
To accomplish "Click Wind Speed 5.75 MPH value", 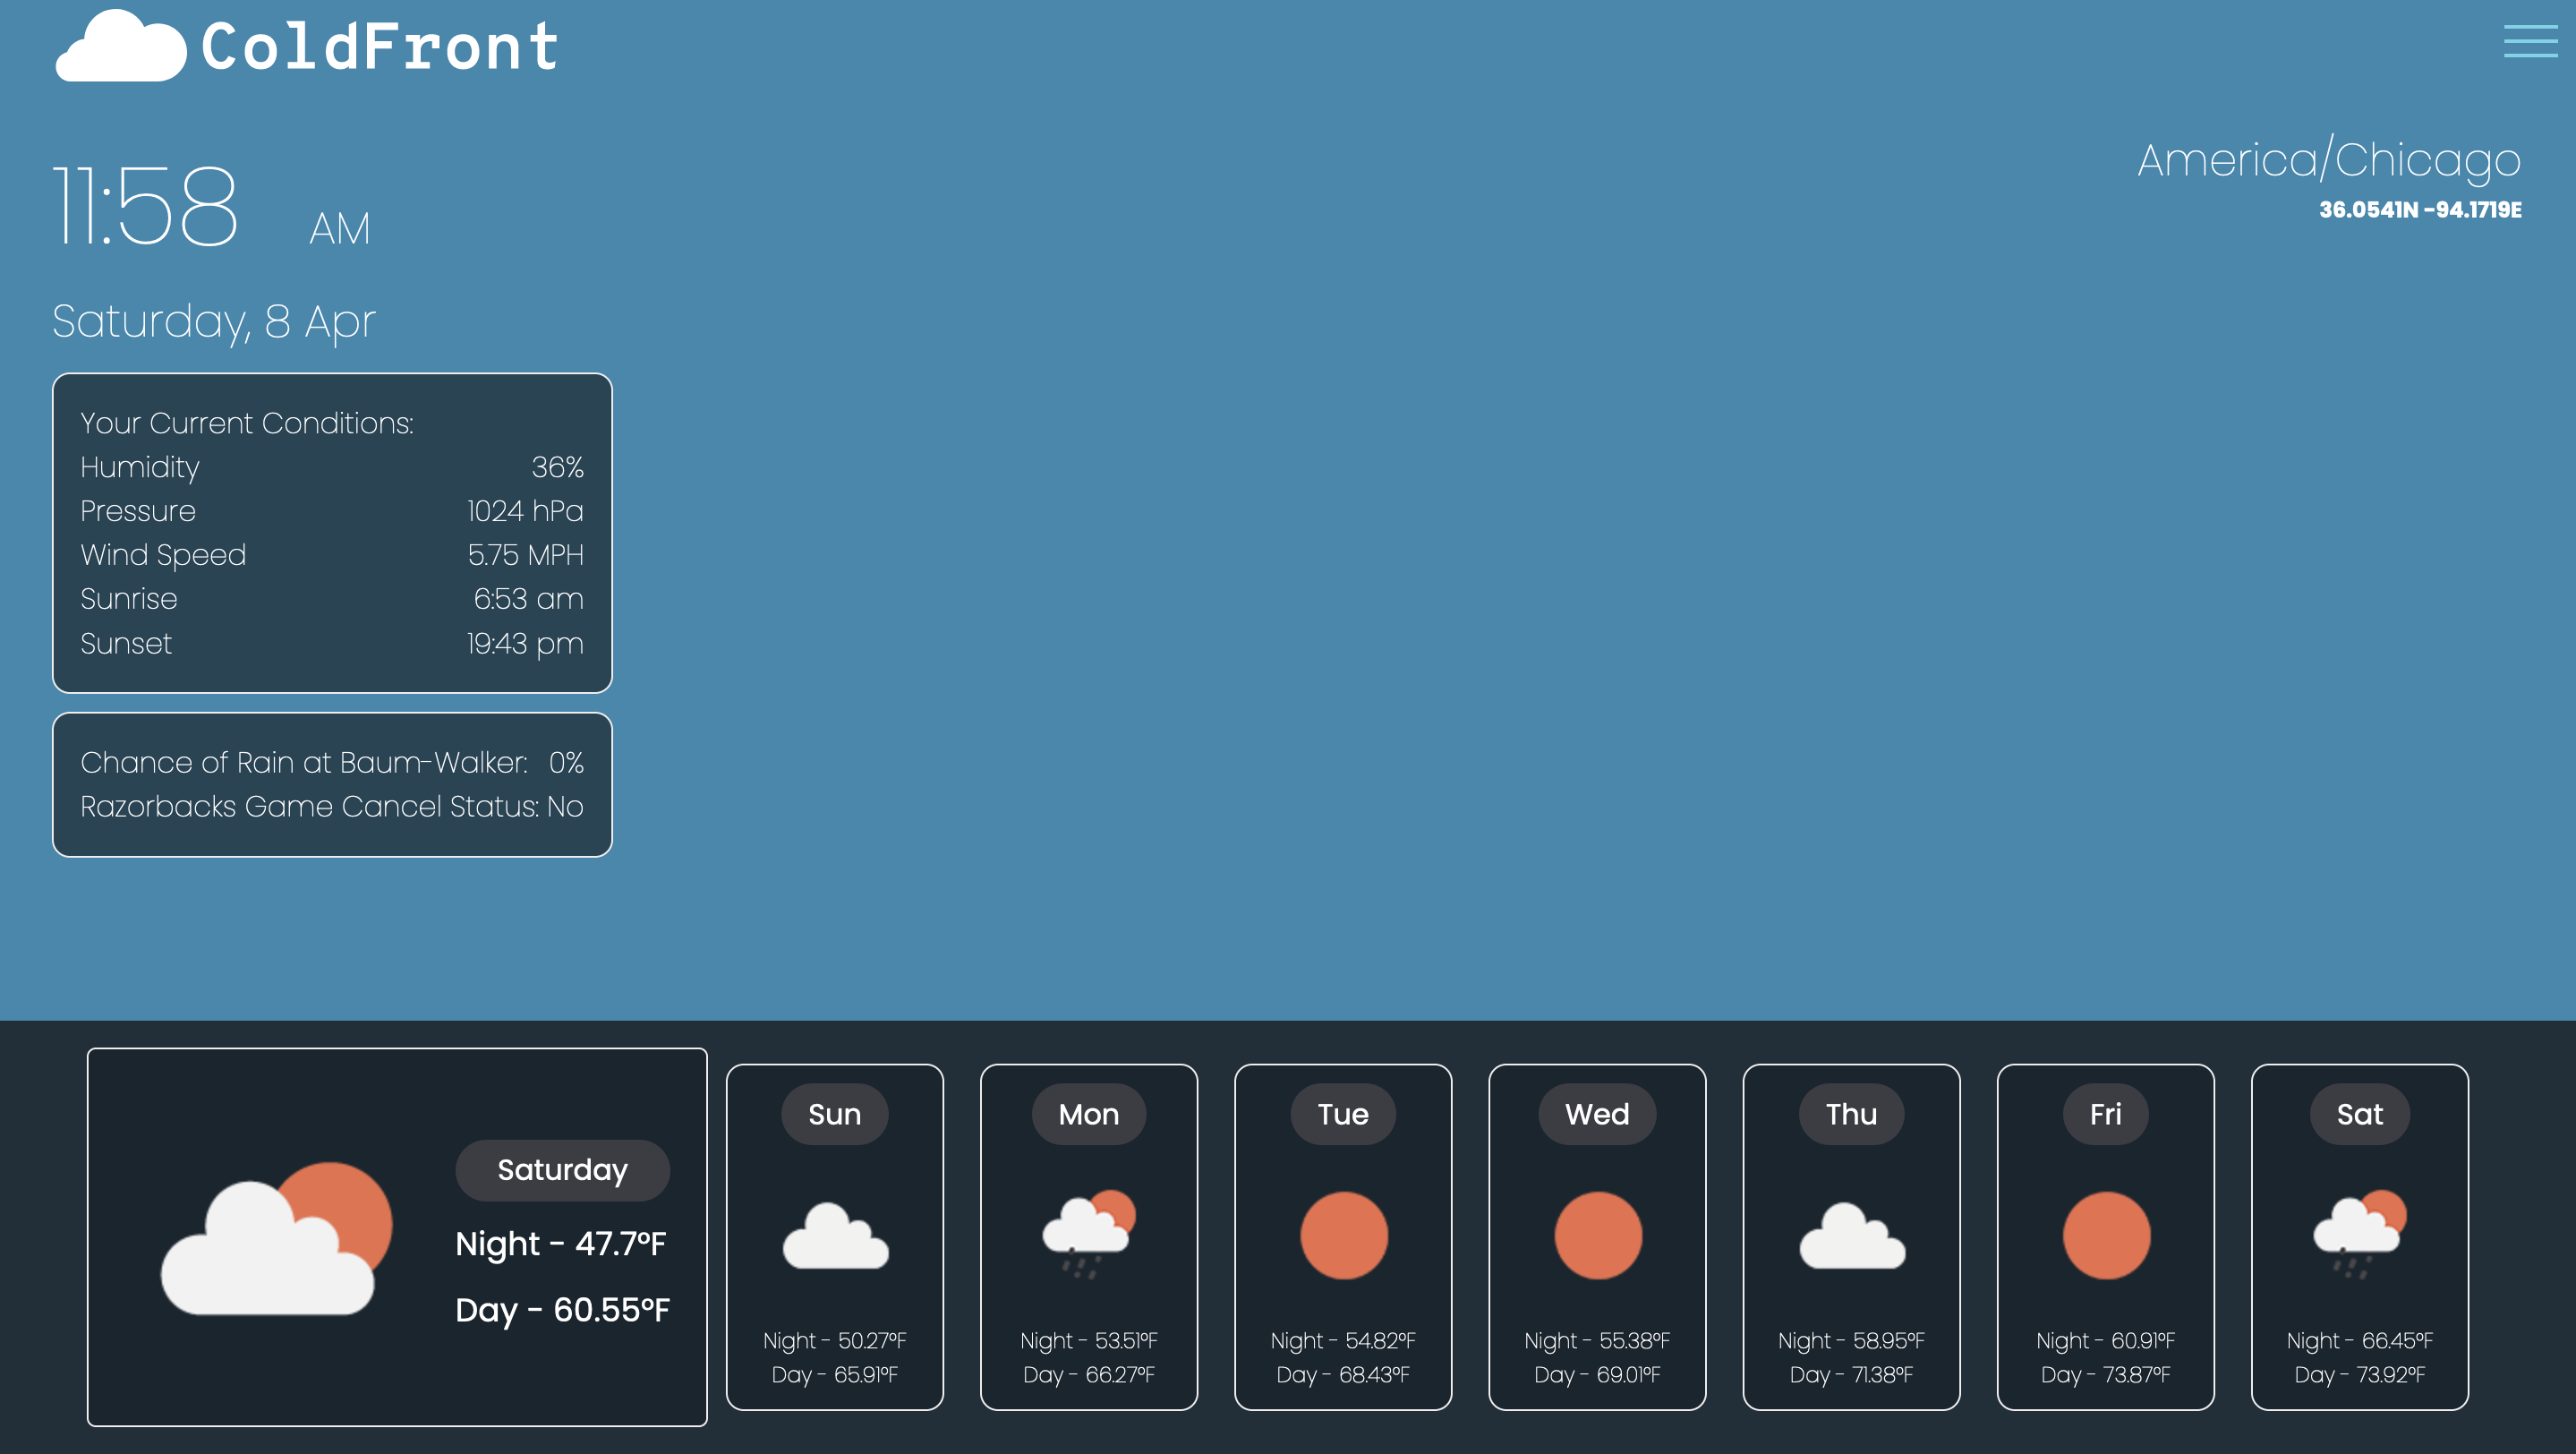I will click(x=525, y=555).
